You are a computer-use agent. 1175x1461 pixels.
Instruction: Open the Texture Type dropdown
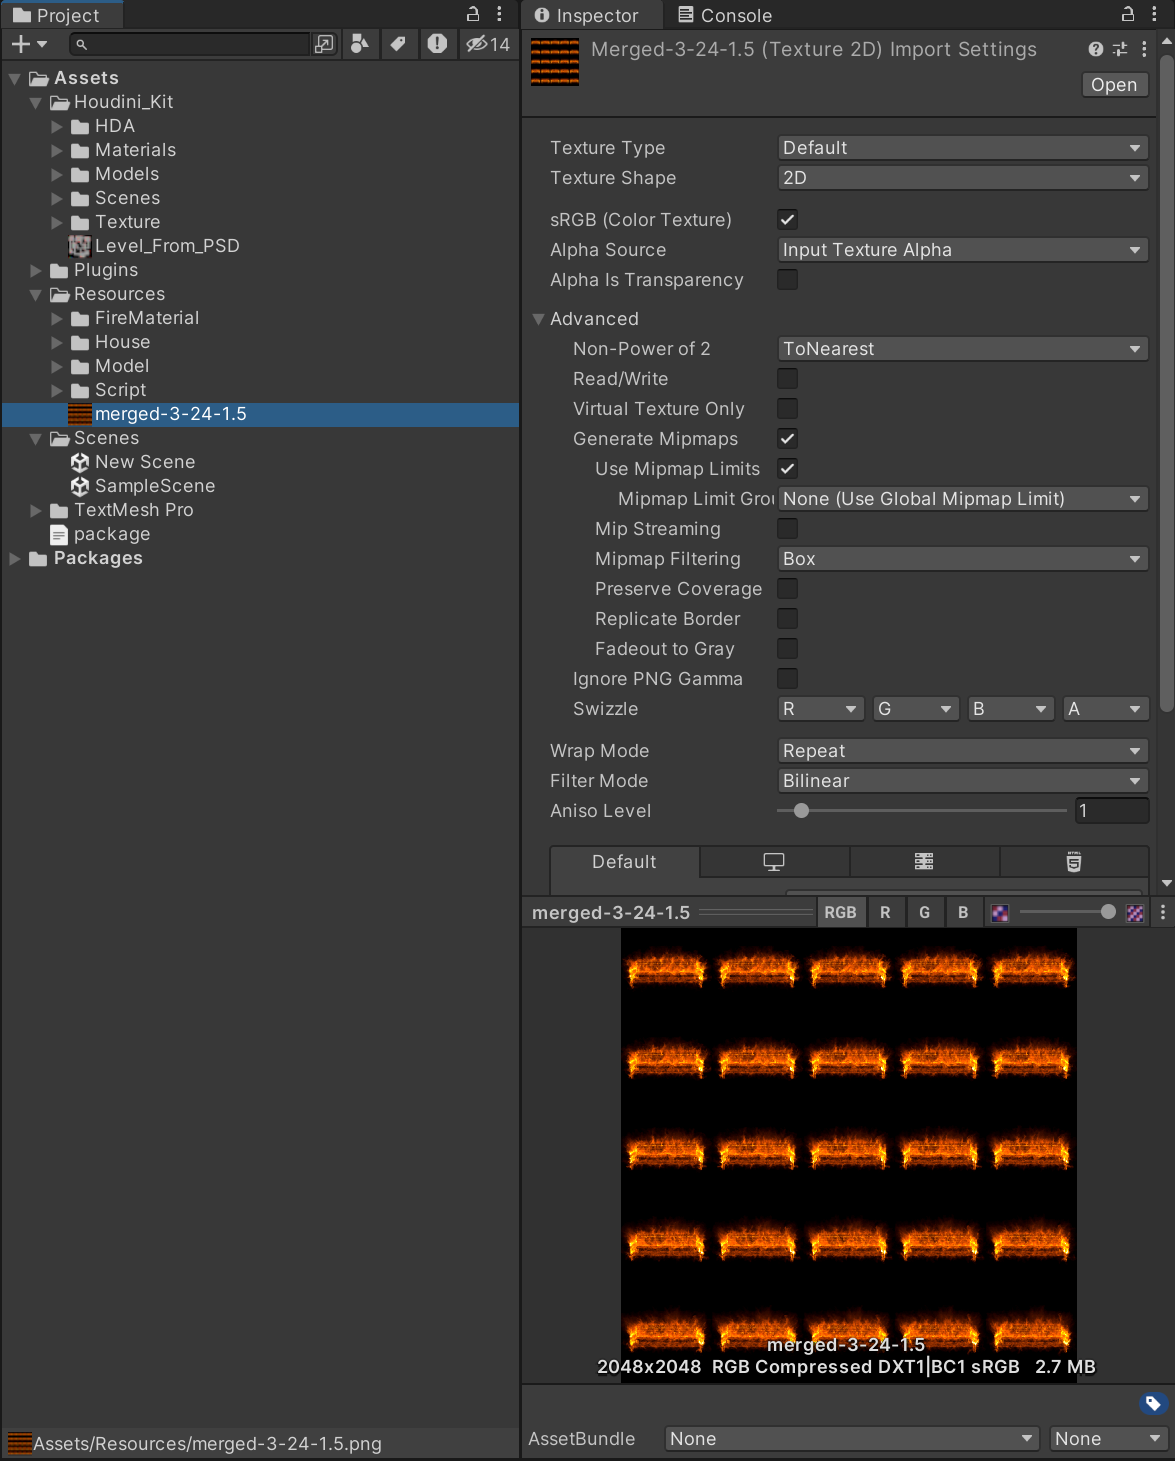(x=961, y=147)
